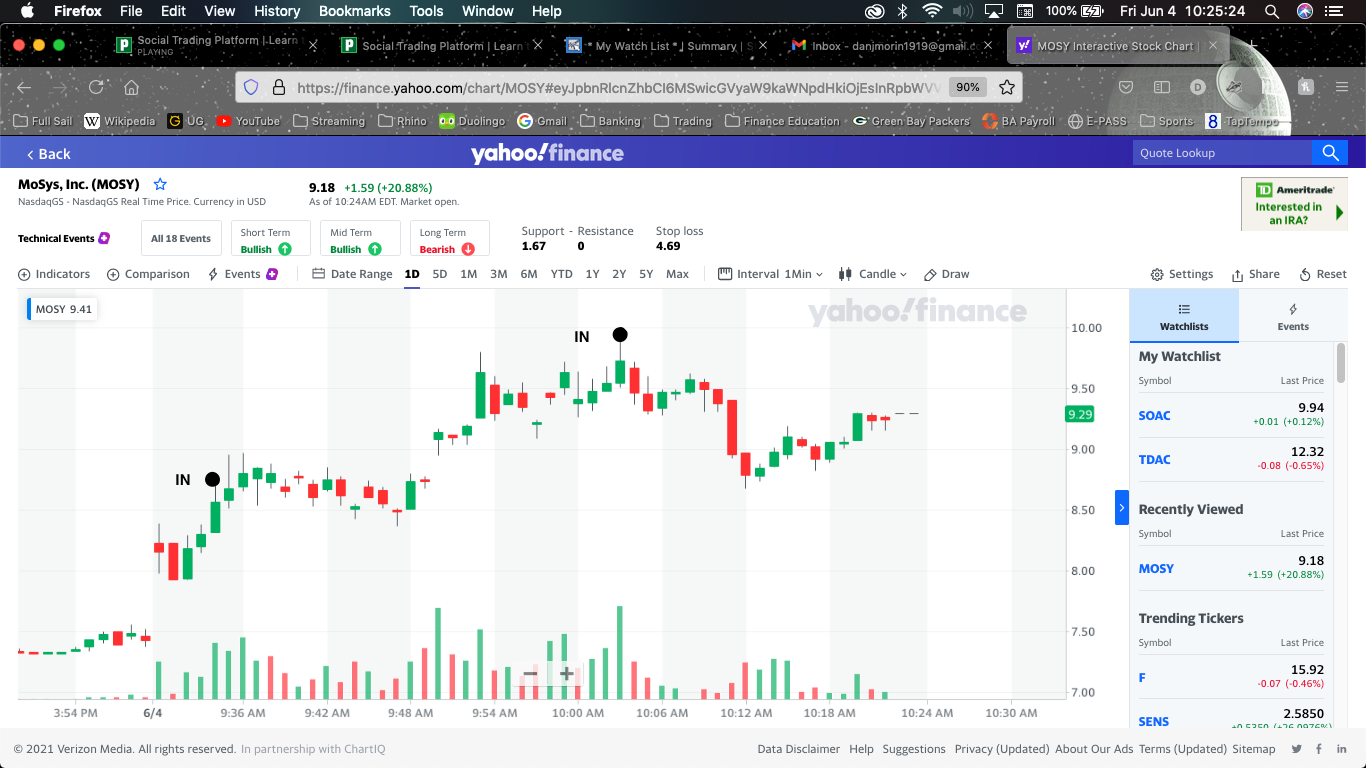Click the Yahoo Finance search magnifier button
1366x768 pixels.
pos(1330,153)
